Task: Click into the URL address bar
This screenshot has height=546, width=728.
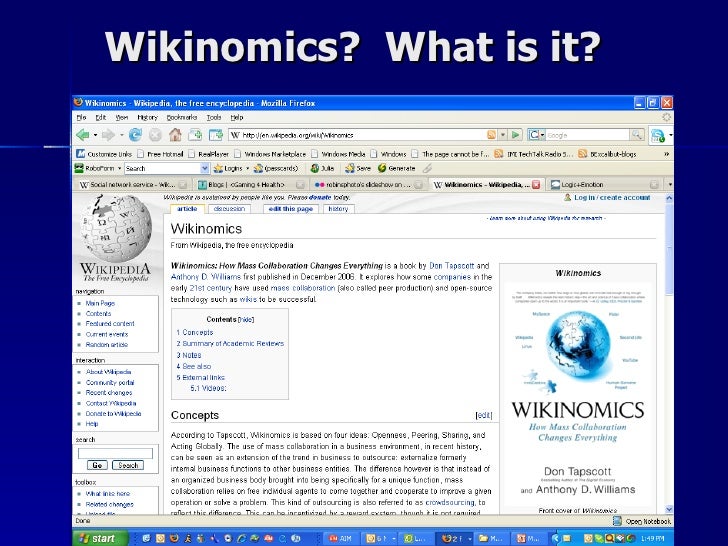Action: (x=358, y=135)
